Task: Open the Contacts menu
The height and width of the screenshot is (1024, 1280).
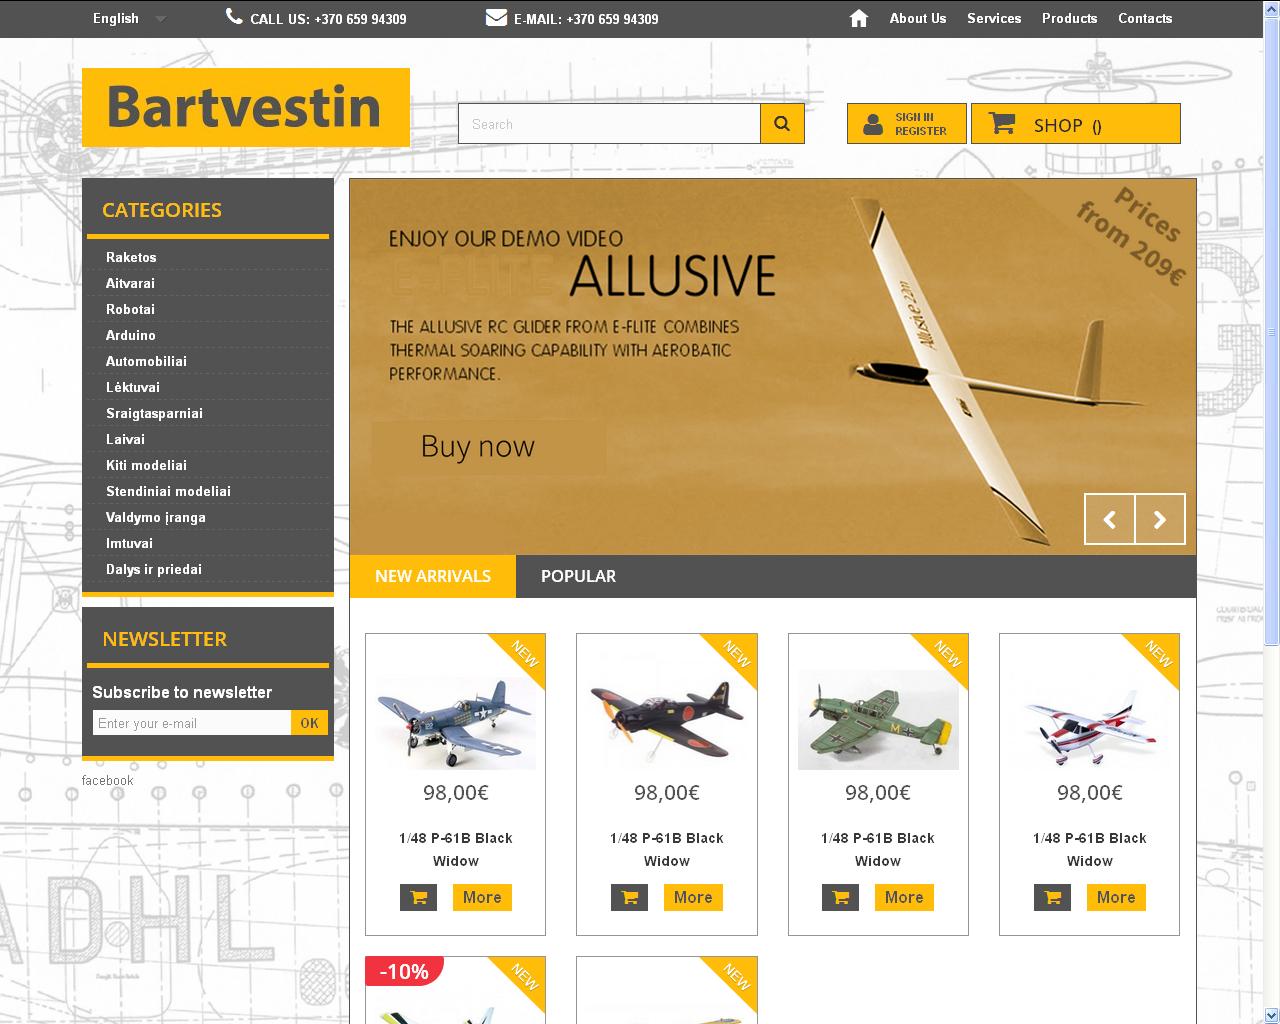Action: pos(1145,18)
